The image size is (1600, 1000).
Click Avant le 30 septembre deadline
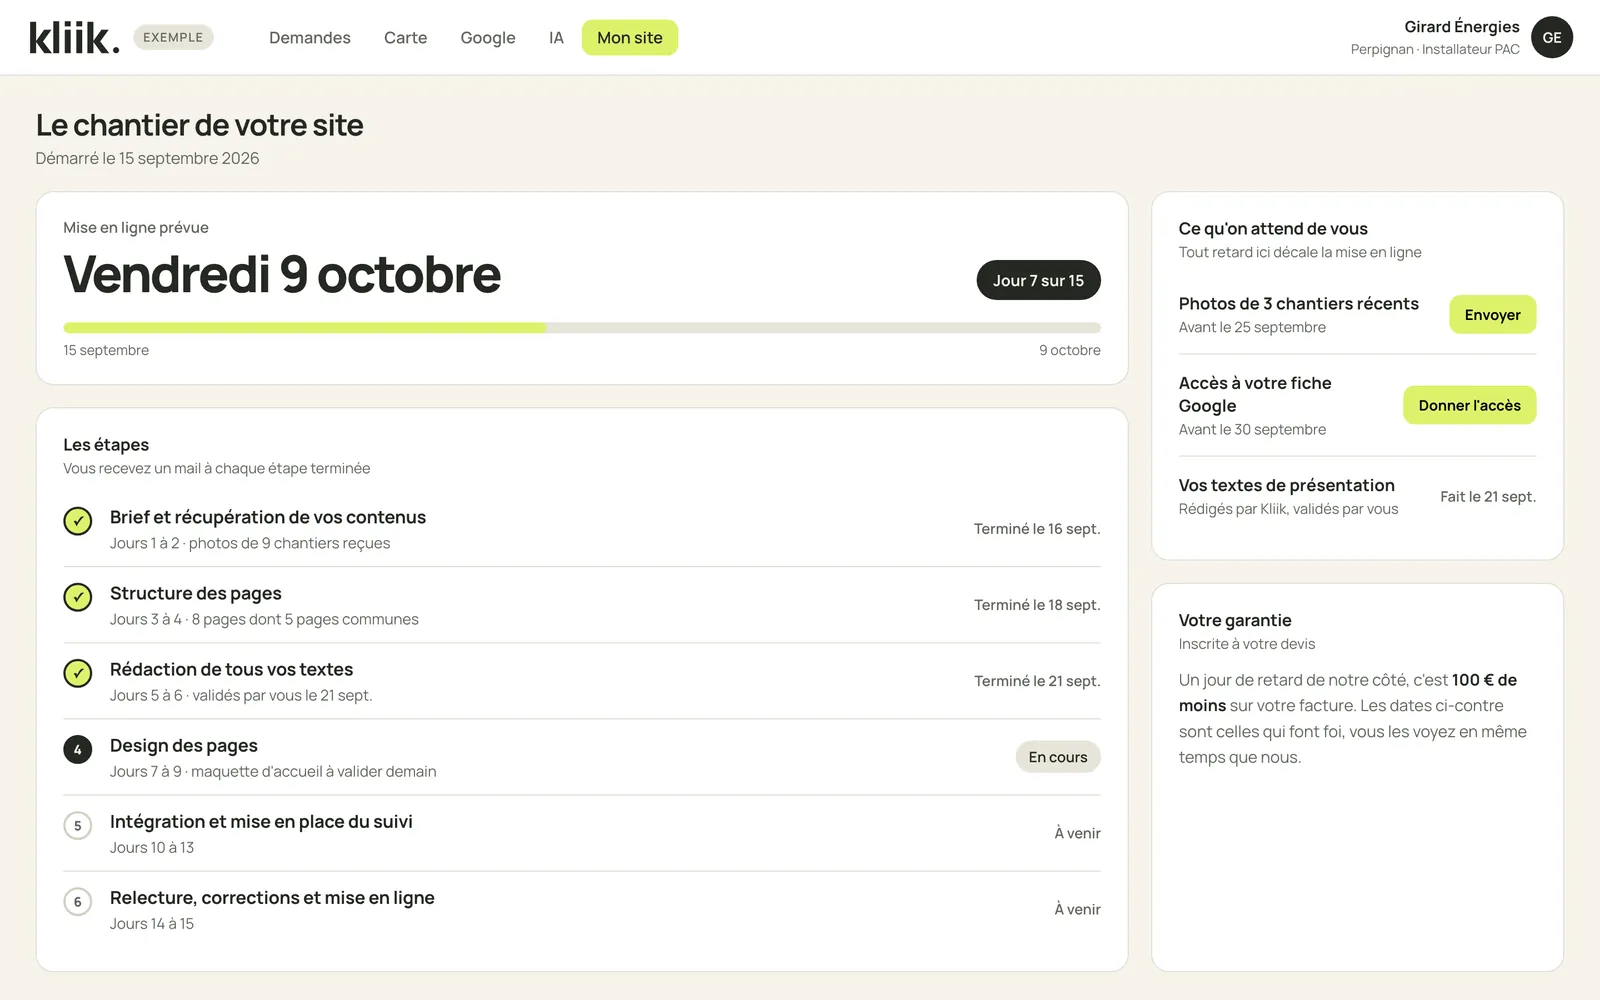coord(1252,429)
